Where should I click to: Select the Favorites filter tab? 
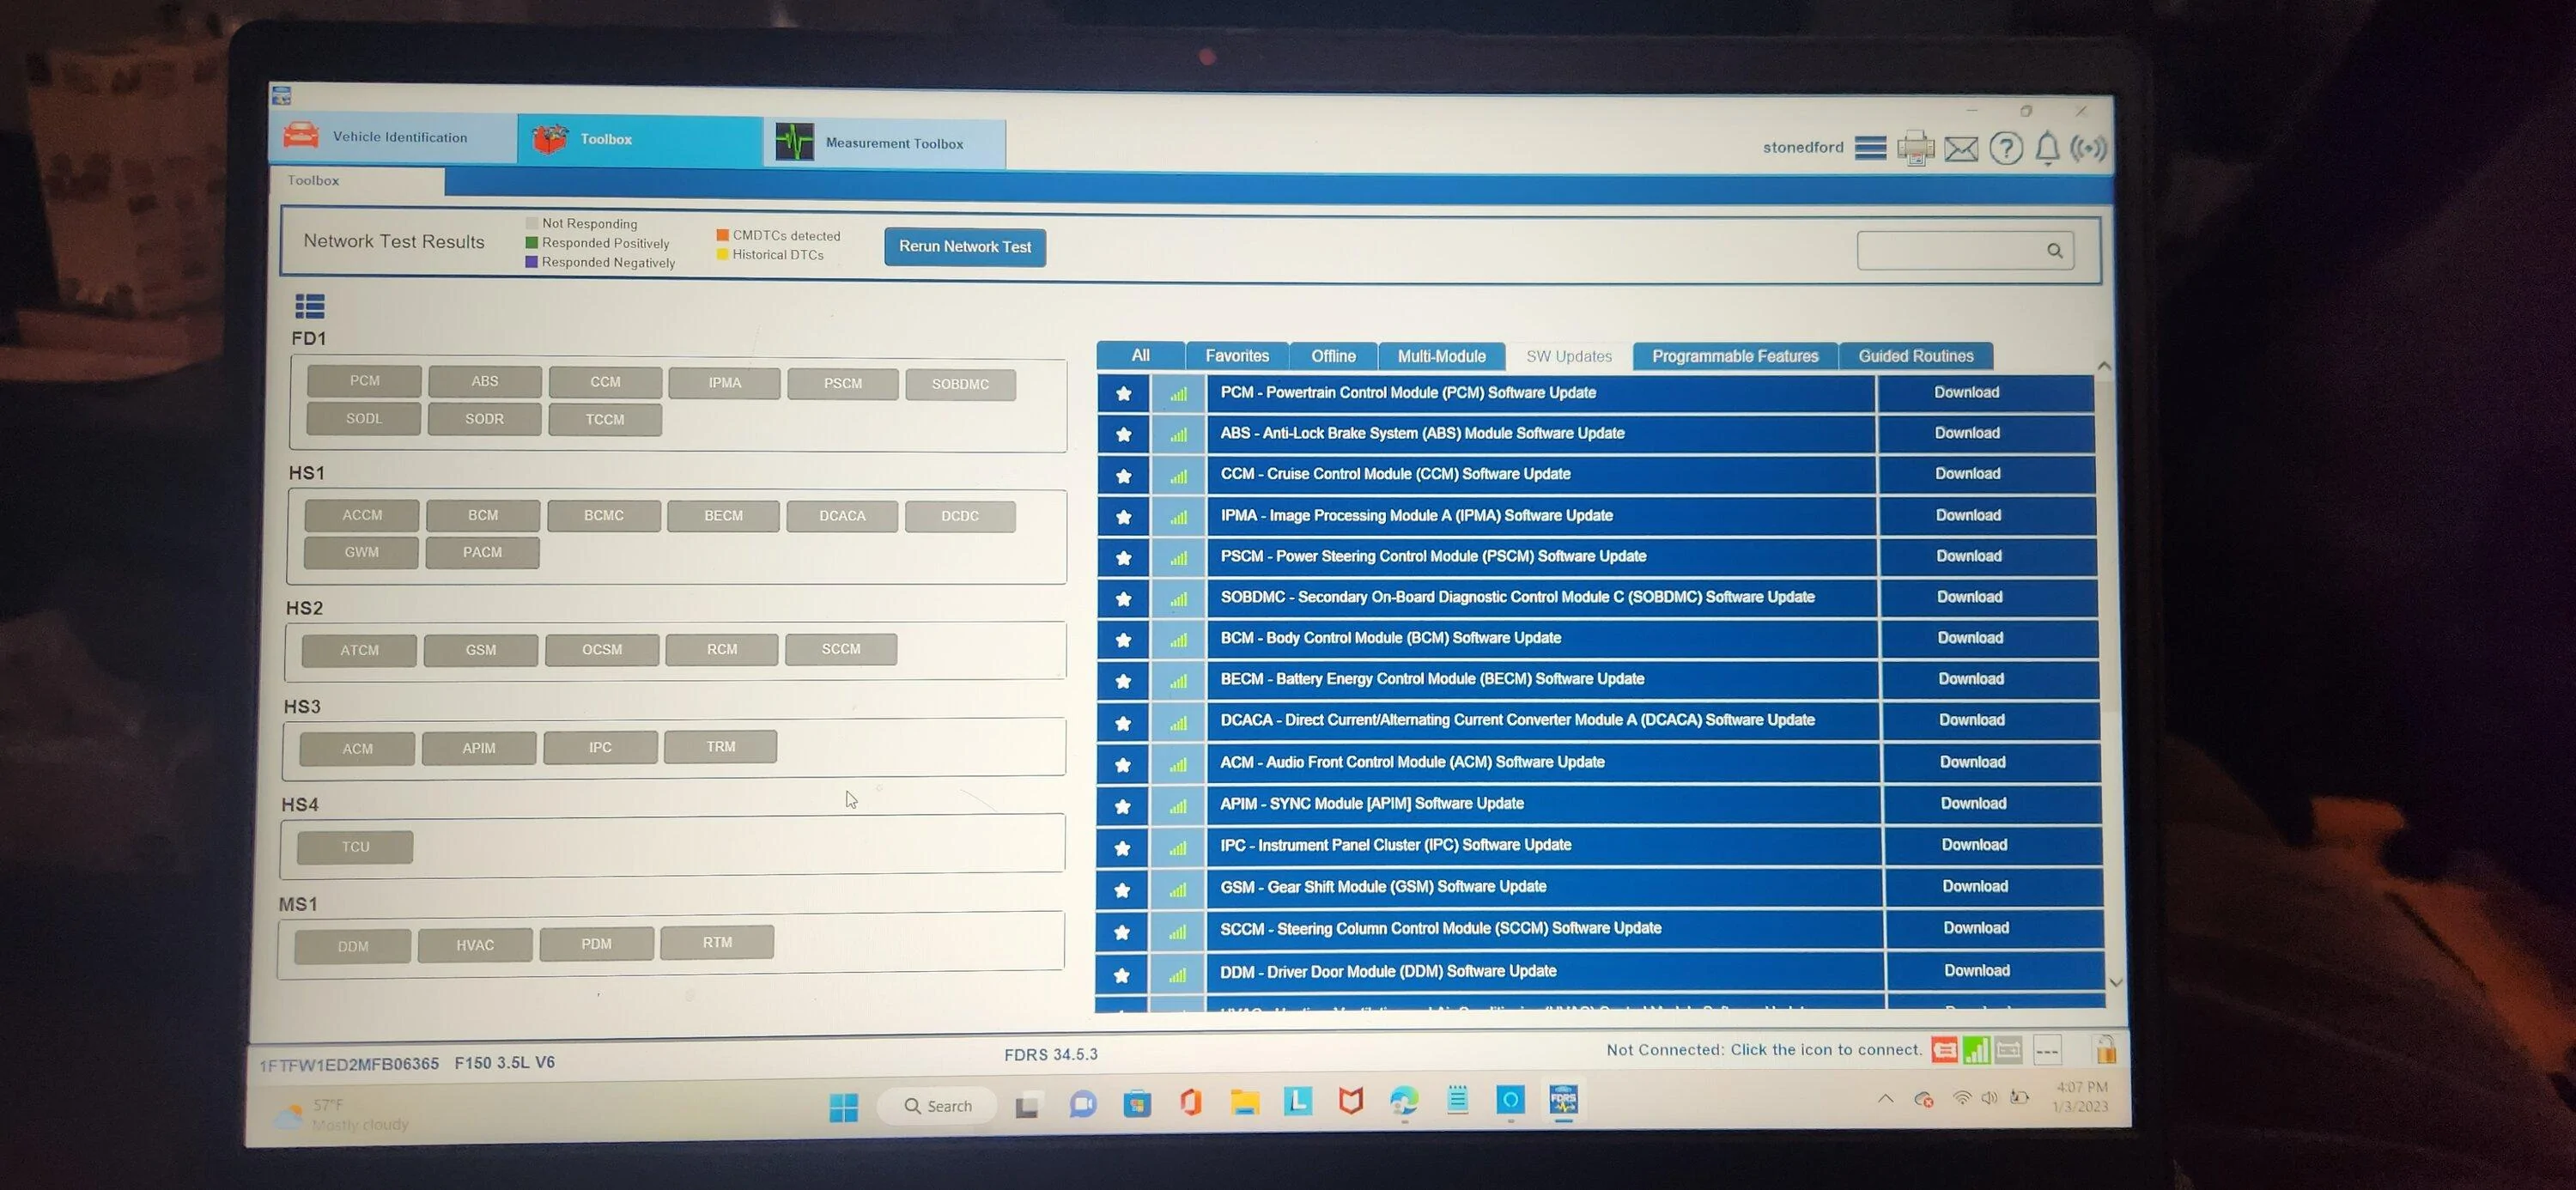click(x=1237, y=356)
